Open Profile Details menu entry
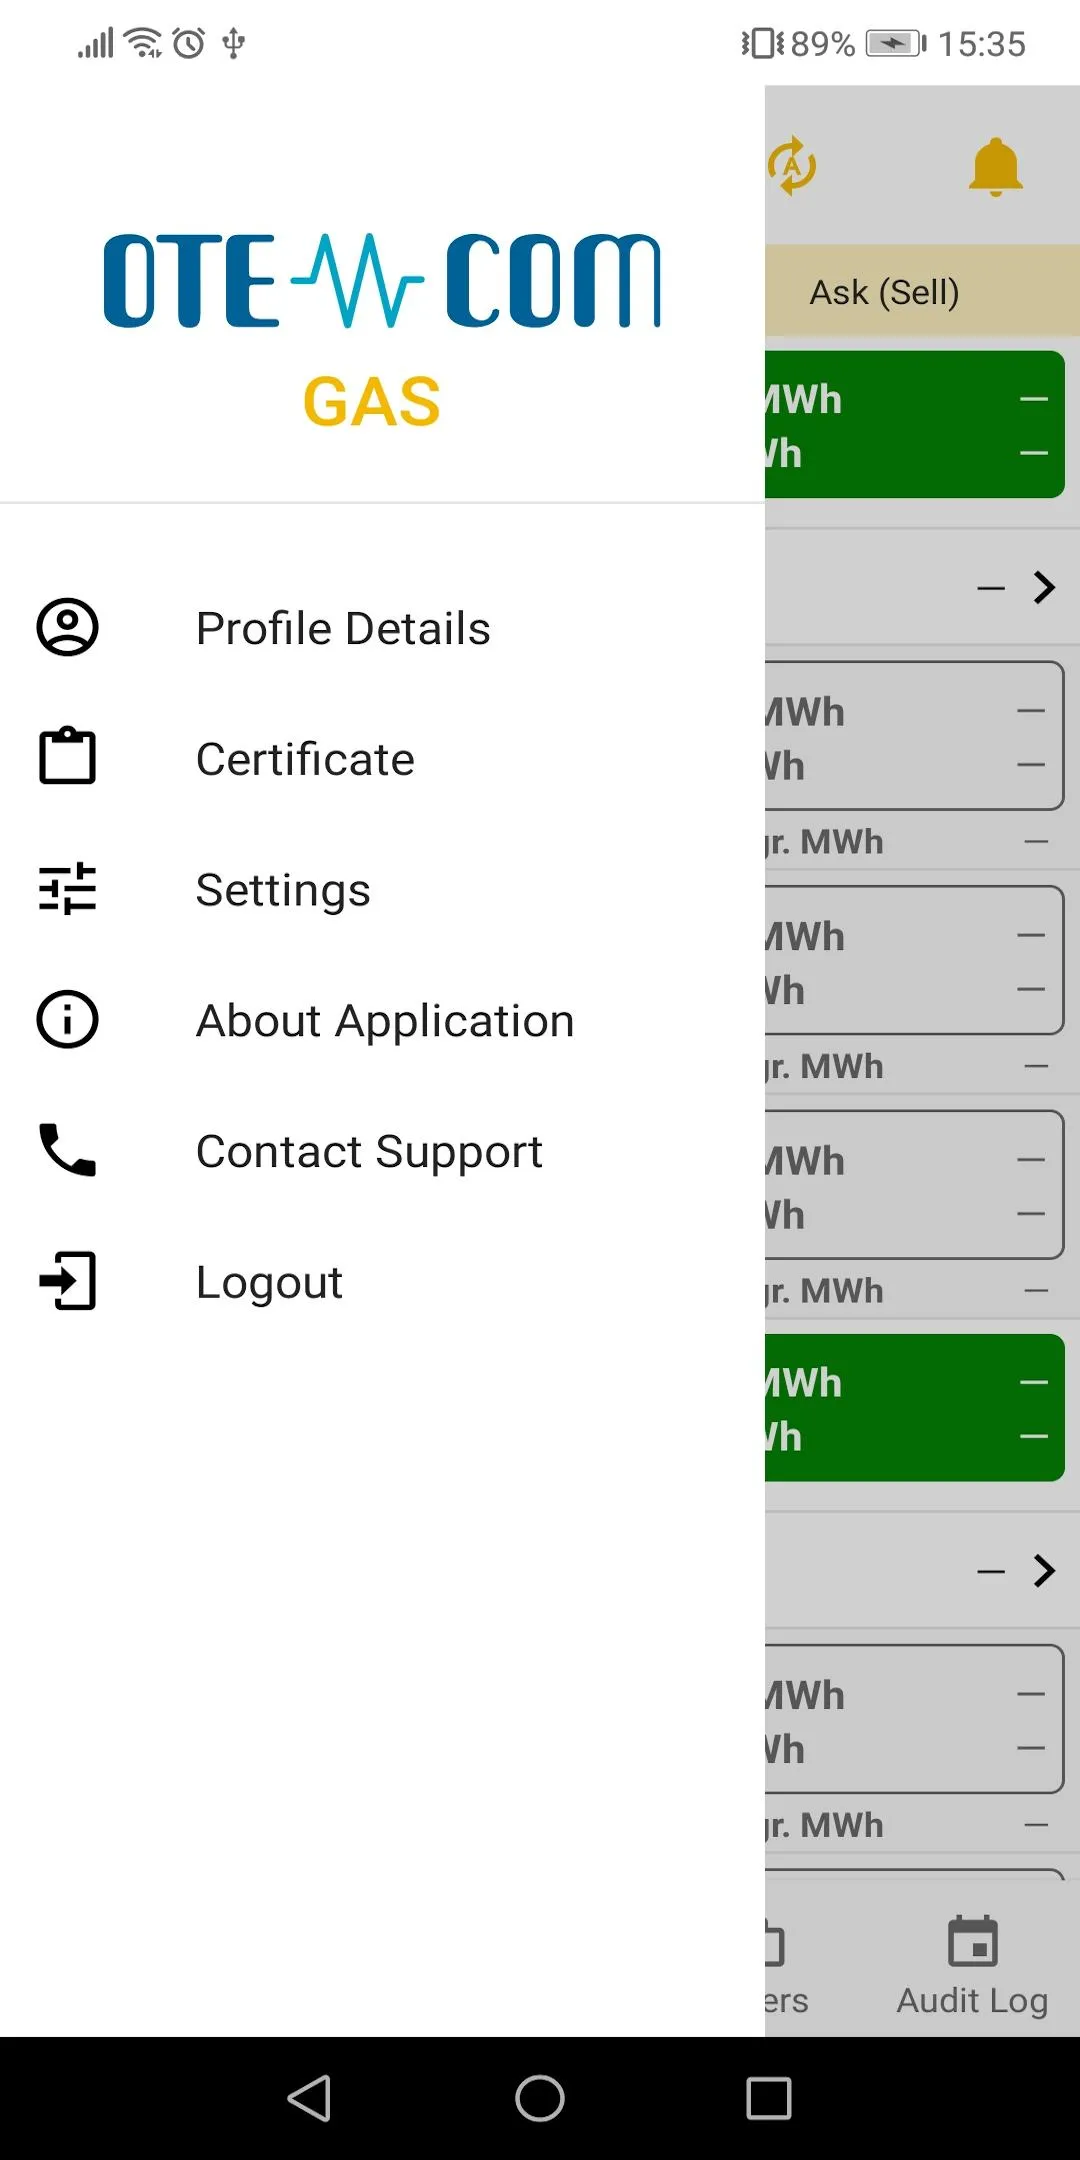The width and height of the screenshot is (1080, 2160). click(382, 628)
